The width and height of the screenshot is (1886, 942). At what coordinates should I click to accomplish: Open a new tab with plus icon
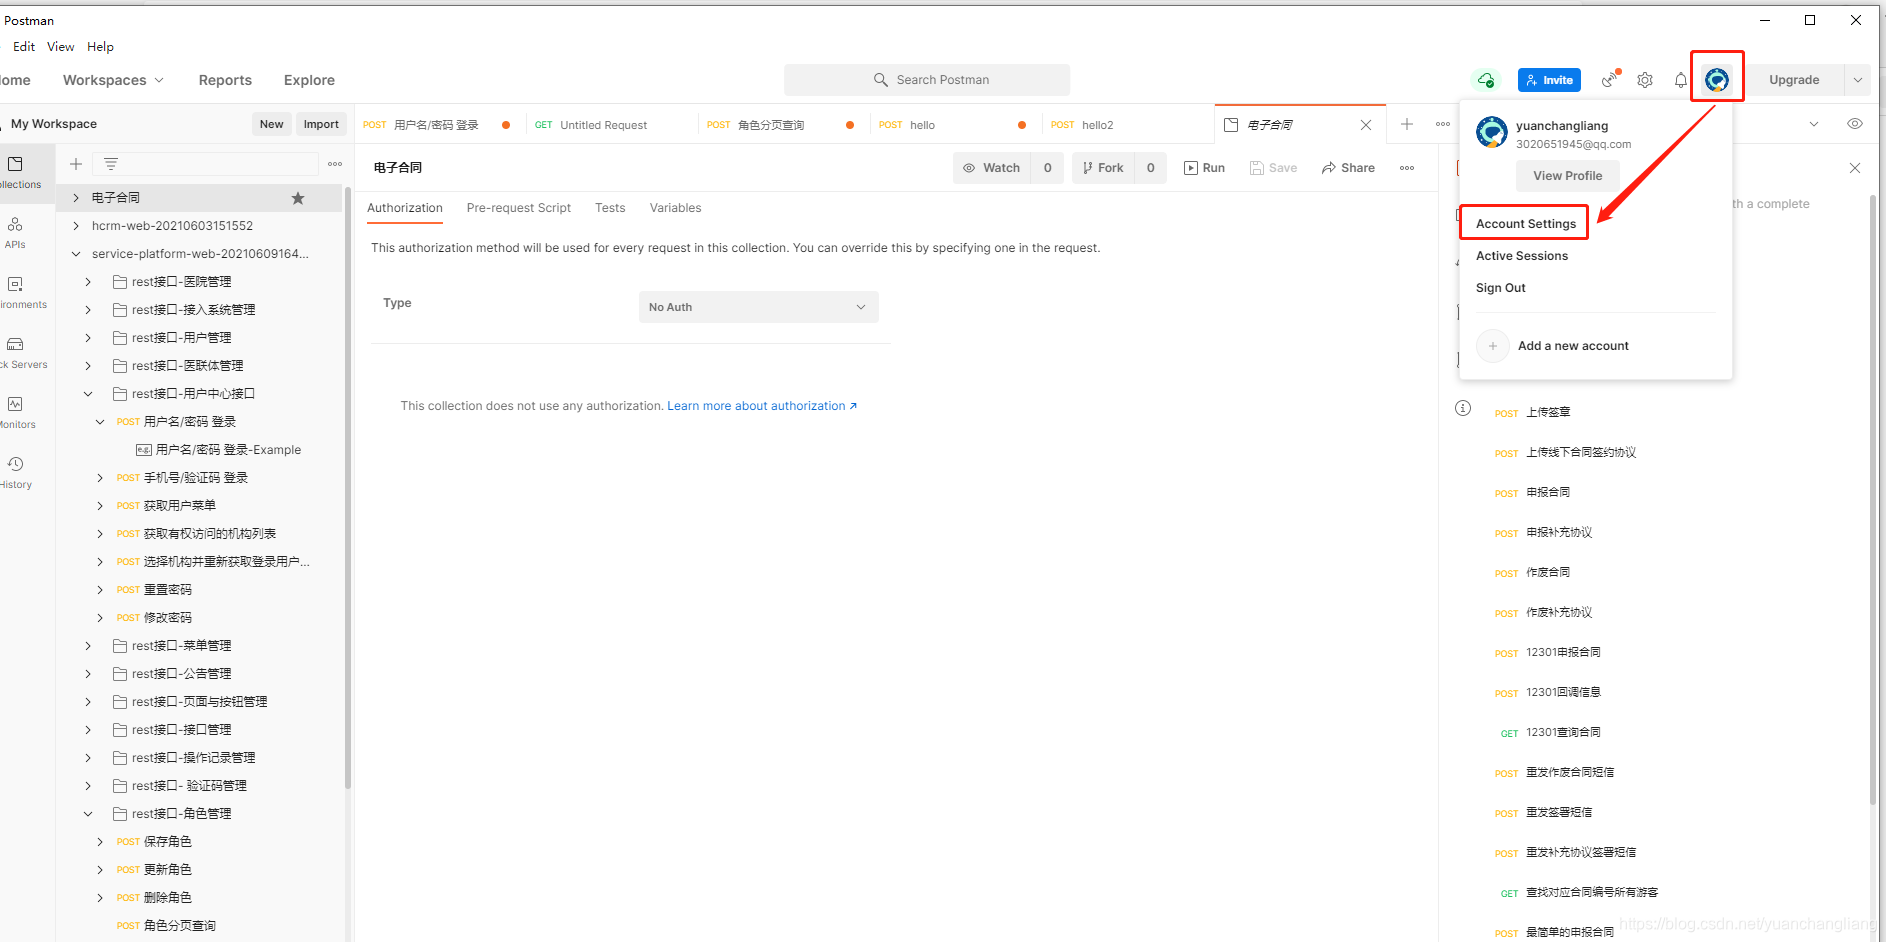pyautogui.click(x=1407, y=124)
